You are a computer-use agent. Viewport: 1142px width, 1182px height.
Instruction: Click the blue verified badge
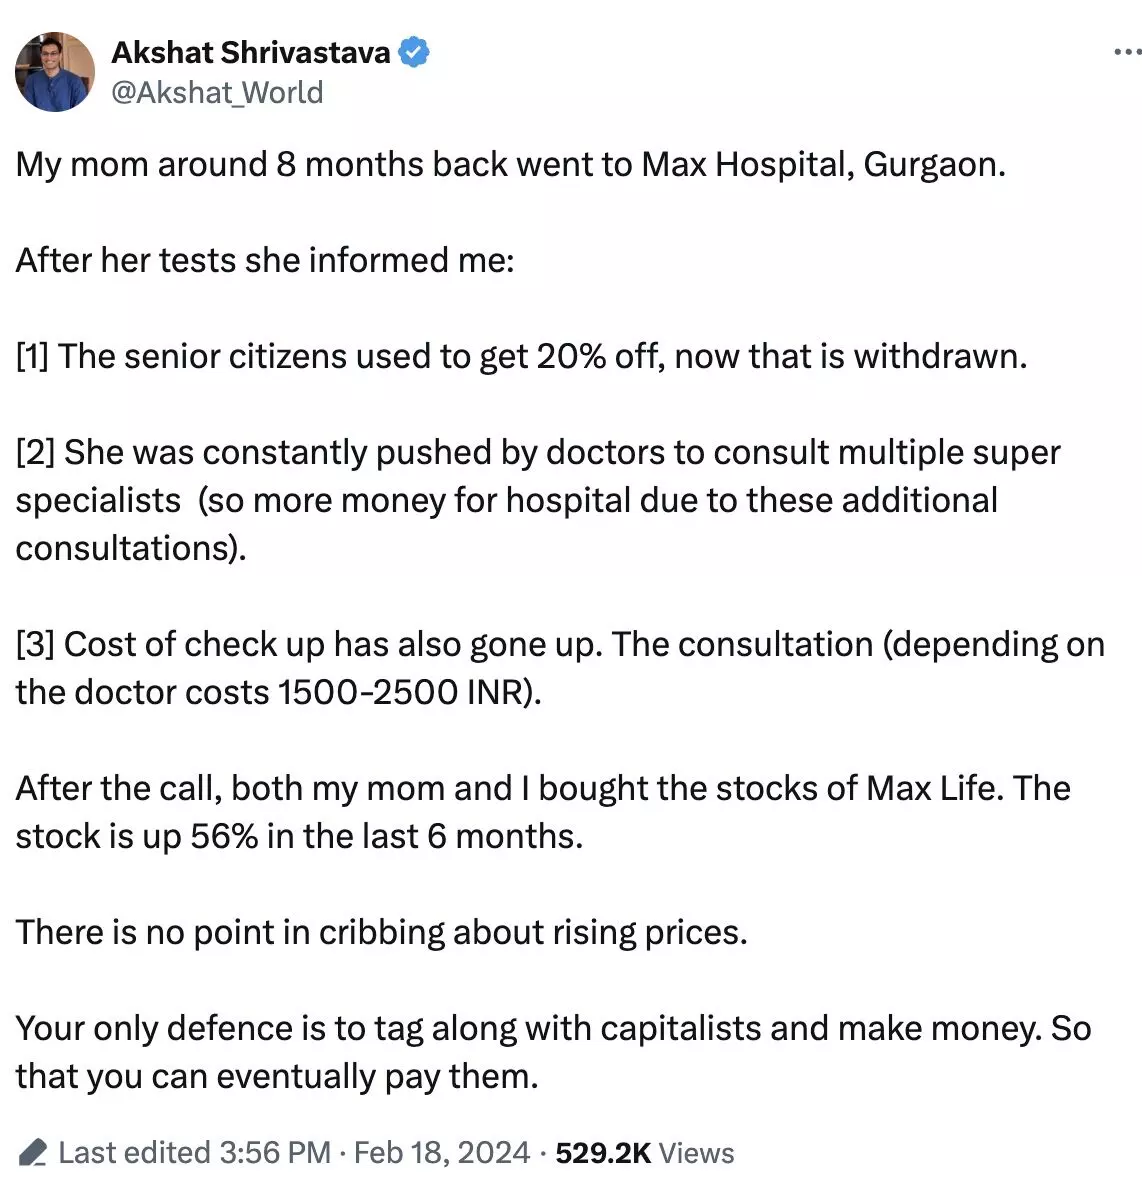coord(415,52)
